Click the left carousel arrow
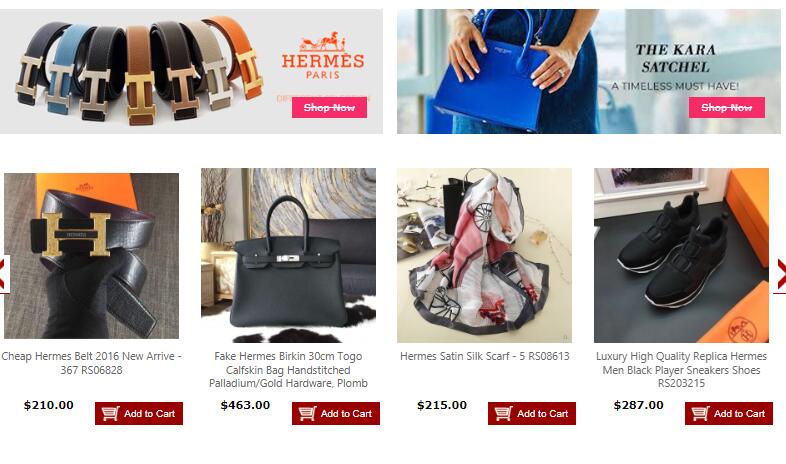The width and height of the screenshot is (786, 464). pos(4,274)
